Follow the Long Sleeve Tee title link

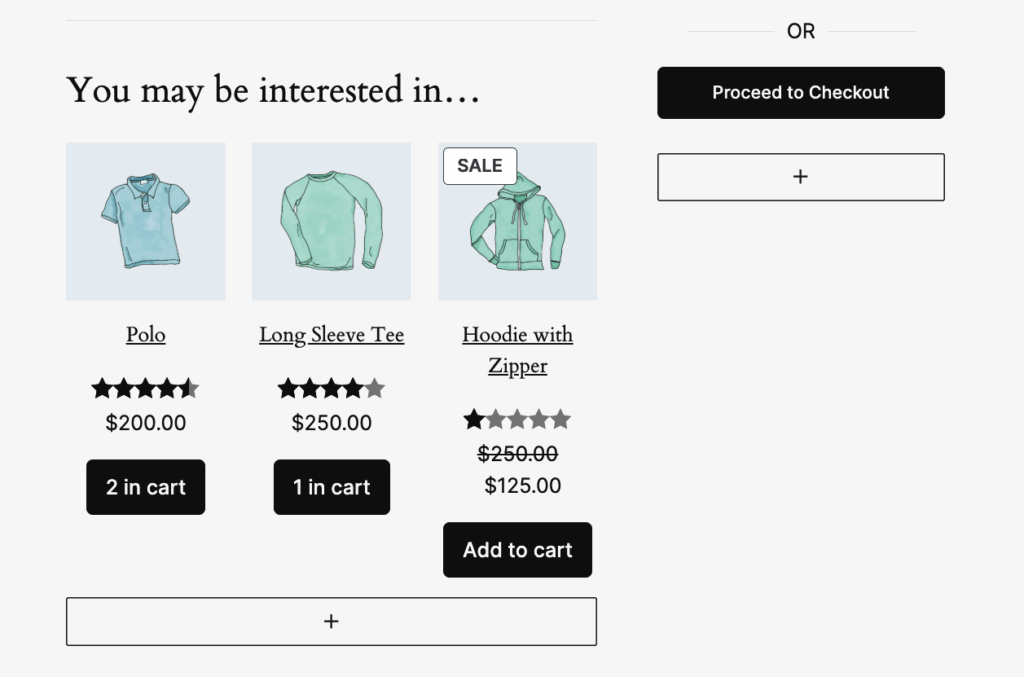331,334
